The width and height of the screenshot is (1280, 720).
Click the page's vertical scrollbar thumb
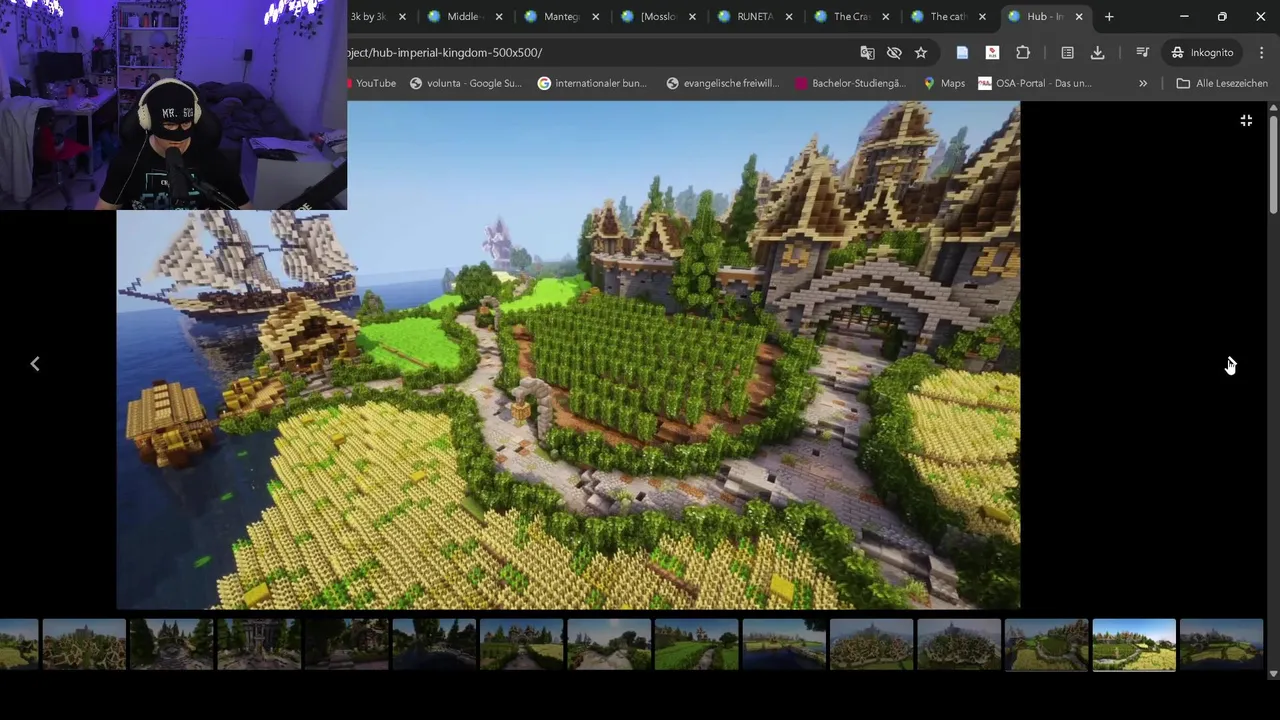[x=1273, y=166]
